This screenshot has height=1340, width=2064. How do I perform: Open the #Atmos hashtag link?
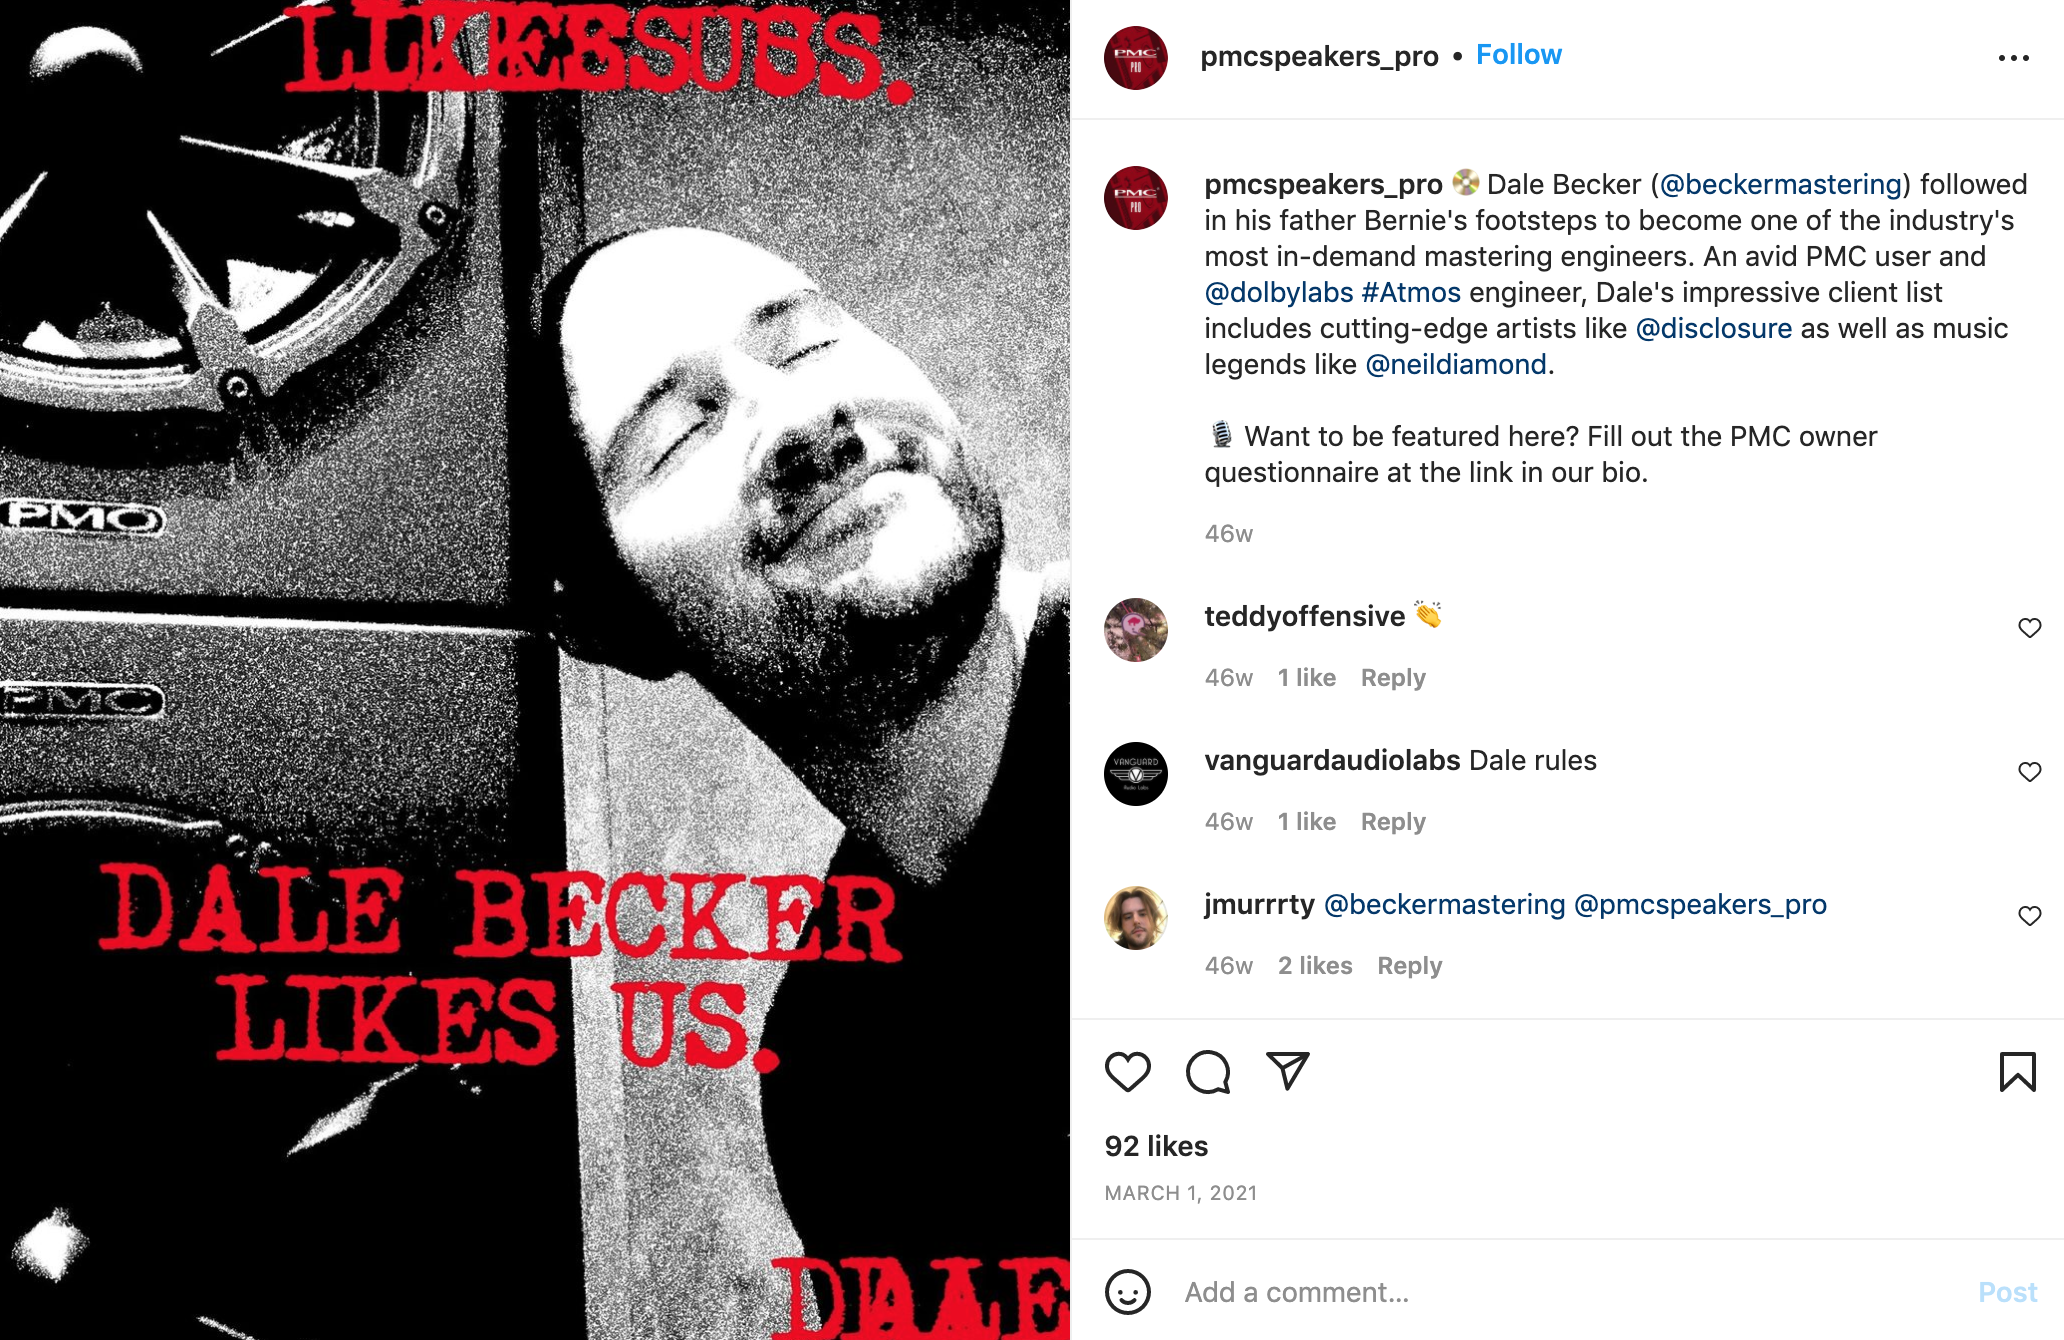pos(1411,292)
